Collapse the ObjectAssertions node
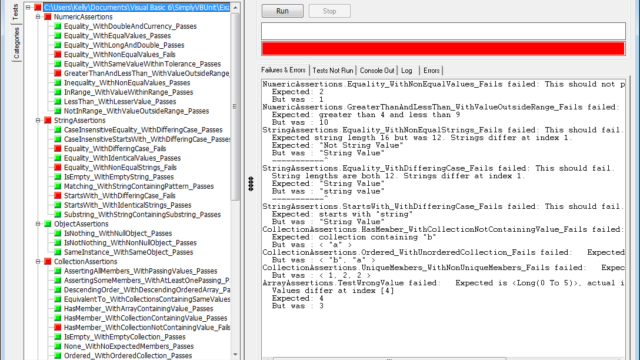Screen dimensions: 640x360 point(38,224)
